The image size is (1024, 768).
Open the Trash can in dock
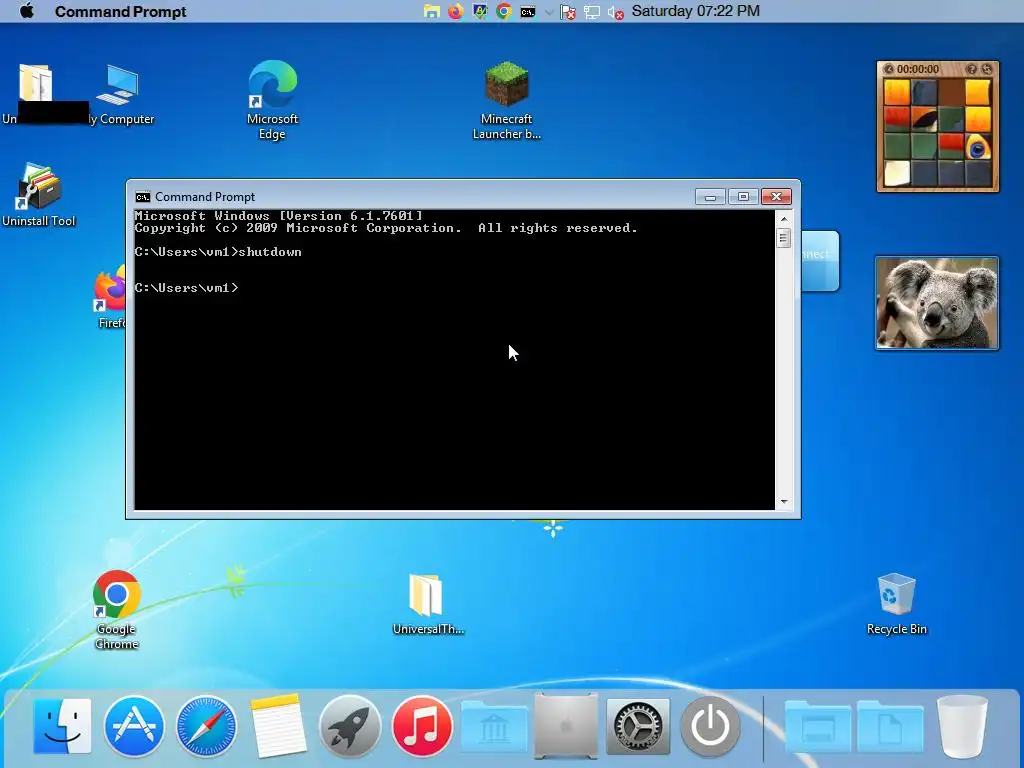tap(962, 726)
